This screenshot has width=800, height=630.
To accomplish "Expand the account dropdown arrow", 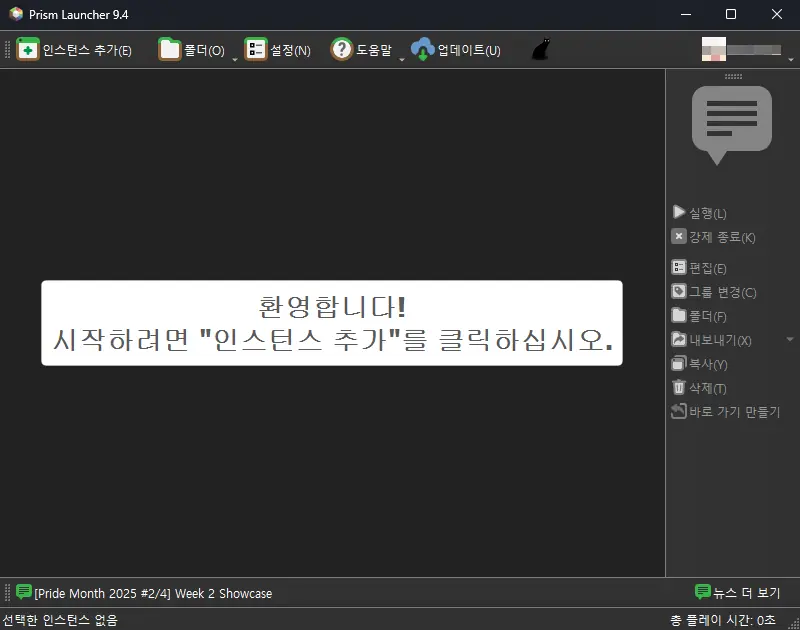I will coord(791,59).
